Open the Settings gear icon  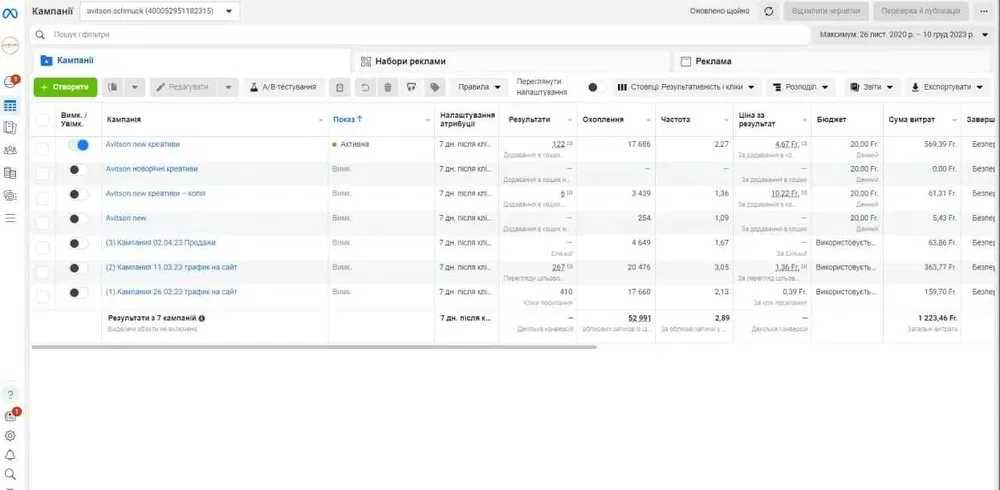tap(10, 436)
